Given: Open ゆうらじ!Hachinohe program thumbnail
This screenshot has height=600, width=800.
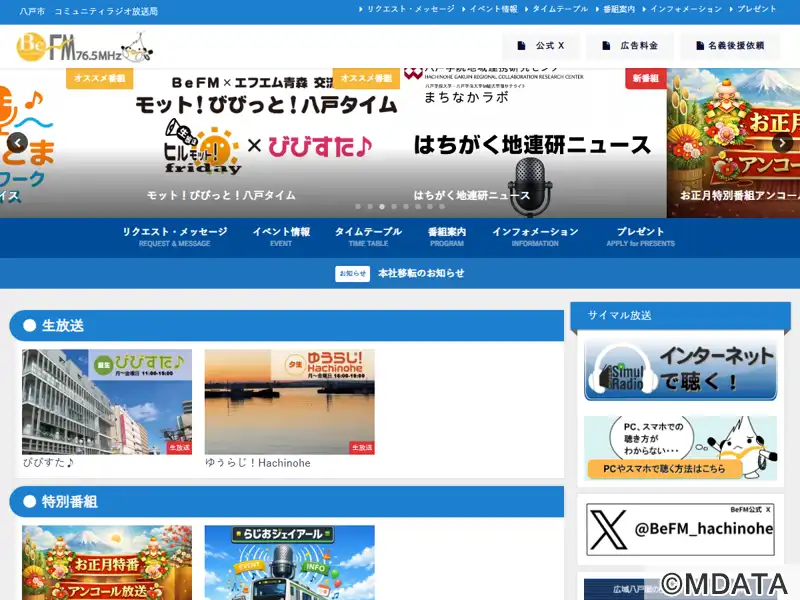Looking at the screenshot, I should [x=289, y=402].
